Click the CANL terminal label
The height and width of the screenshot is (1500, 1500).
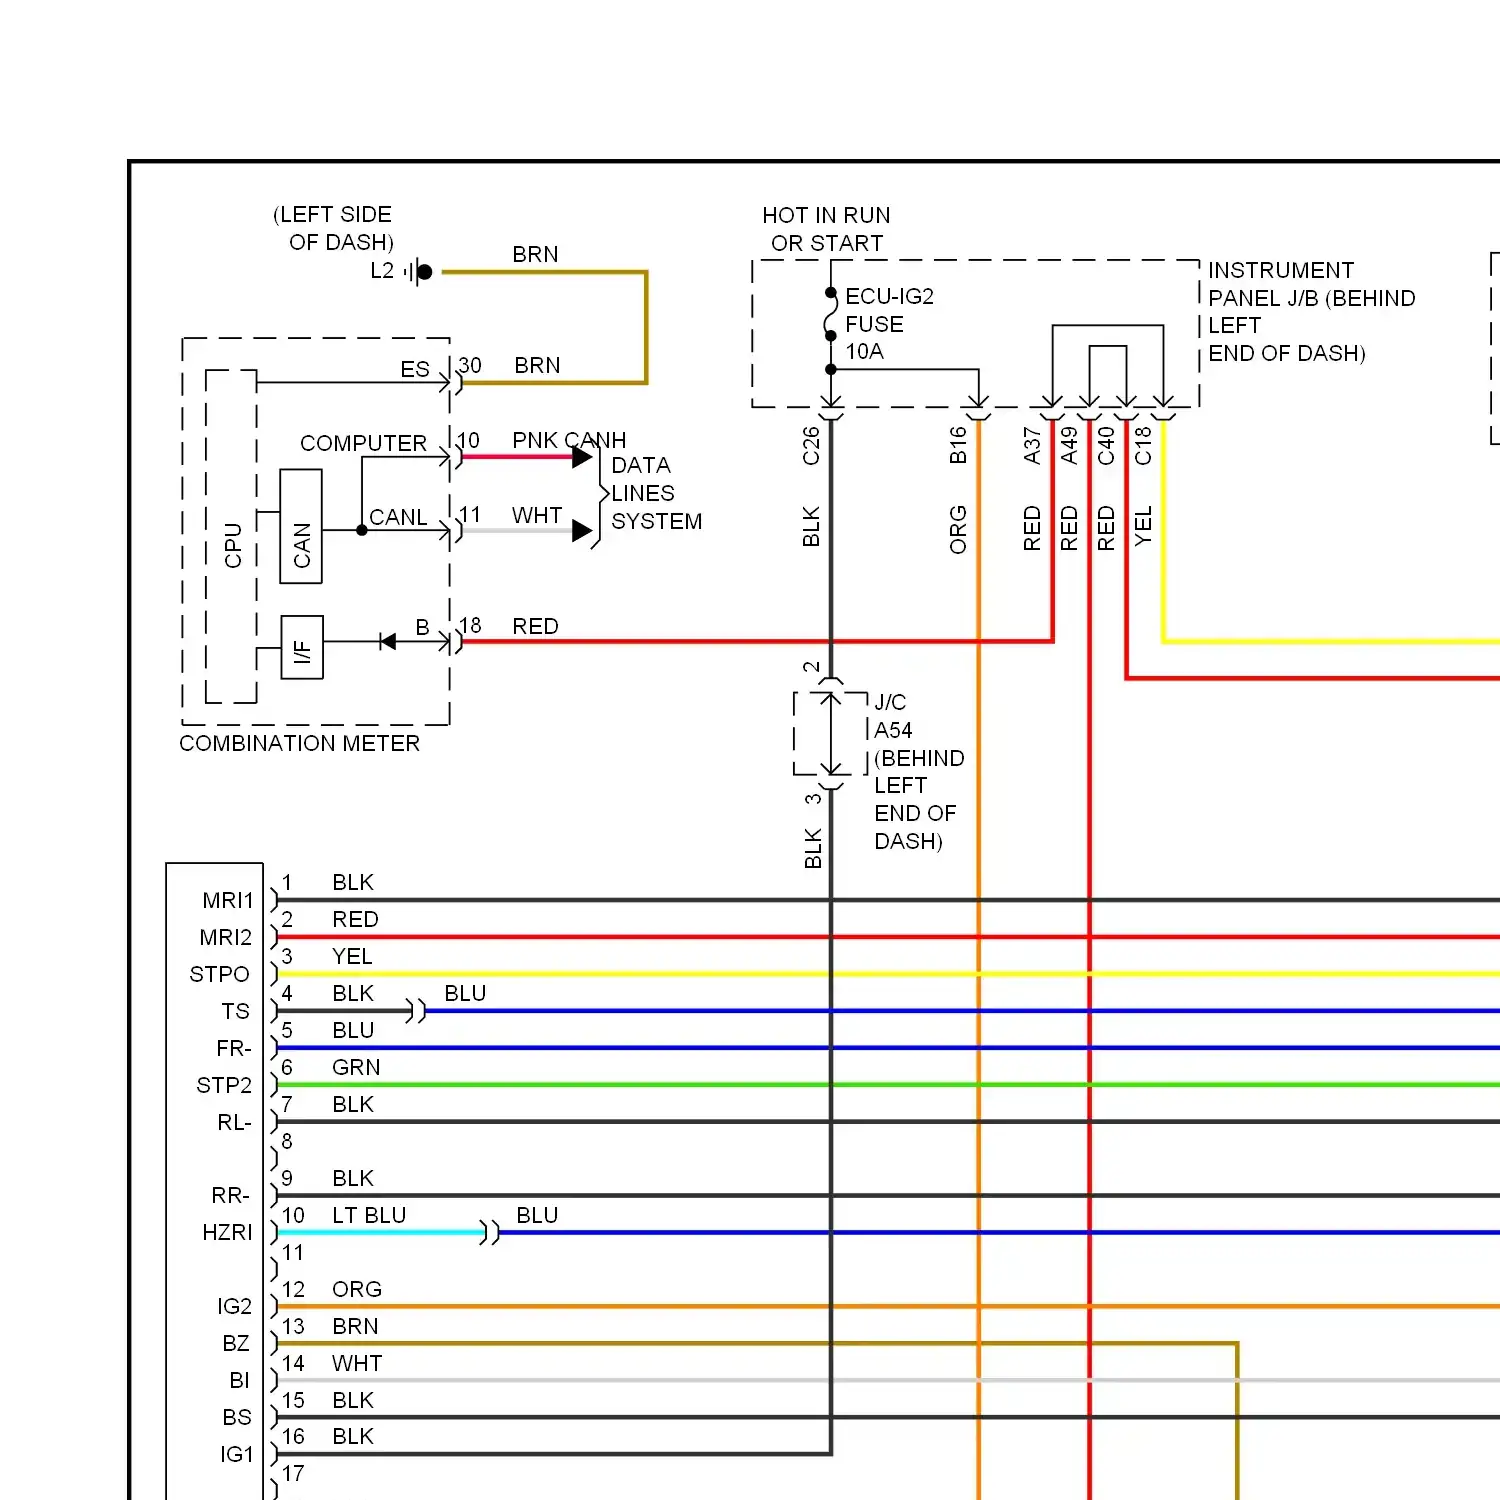coord(398,517)
